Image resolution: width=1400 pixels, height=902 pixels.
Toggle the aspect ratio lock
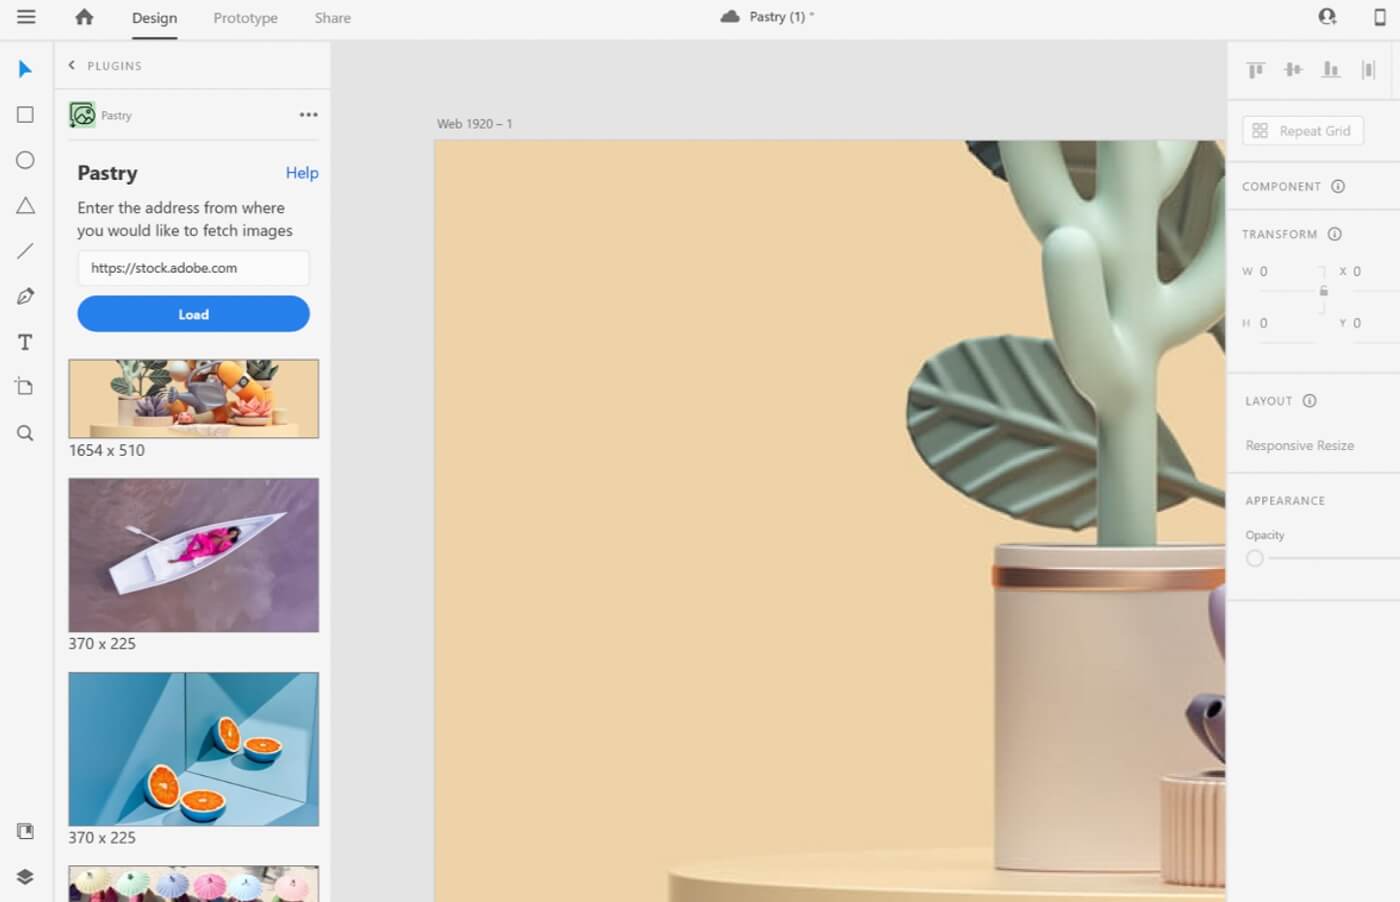pos(1324,291)
